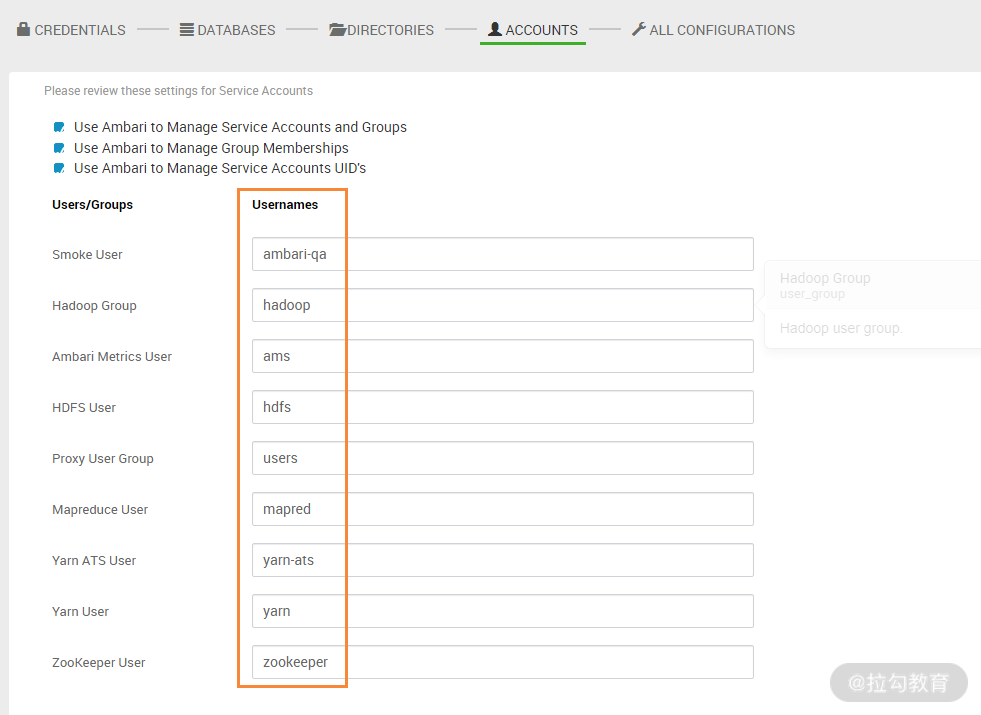
Task: Edit the Yarn User field yarn
Action: [x=503, y=611]
